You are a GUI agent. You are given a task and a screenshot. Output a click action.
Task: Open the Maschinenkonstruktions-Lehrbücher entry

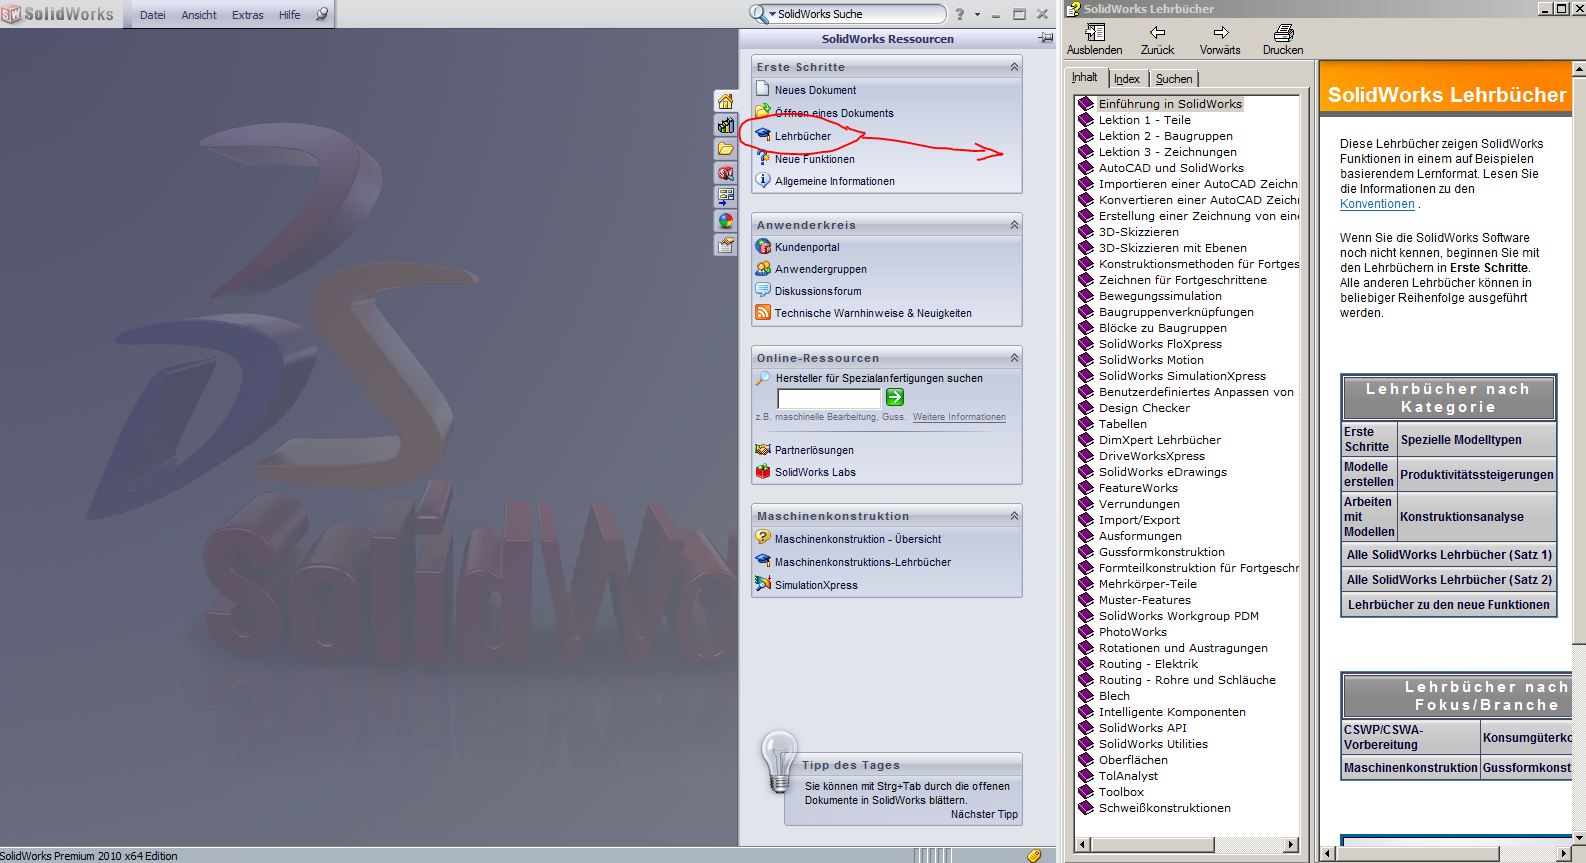862,562
